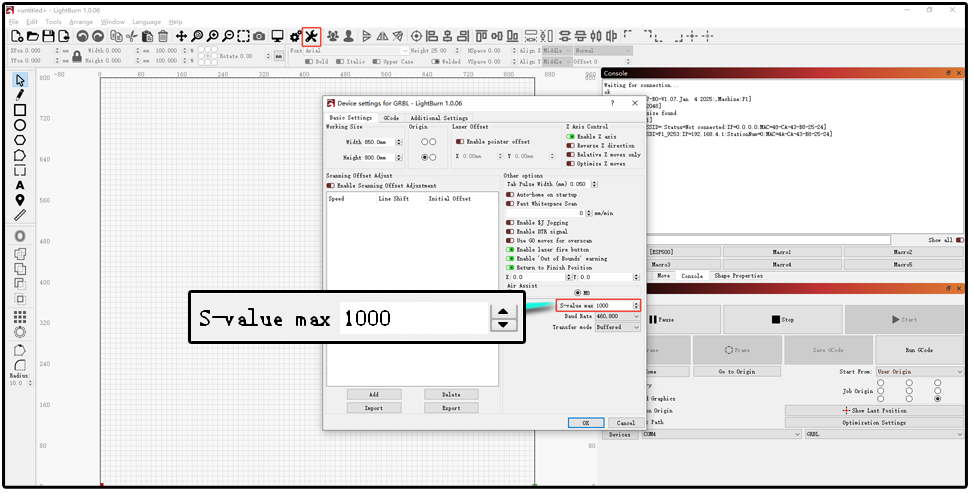Click the console command input field

click(x=767, y=240)
